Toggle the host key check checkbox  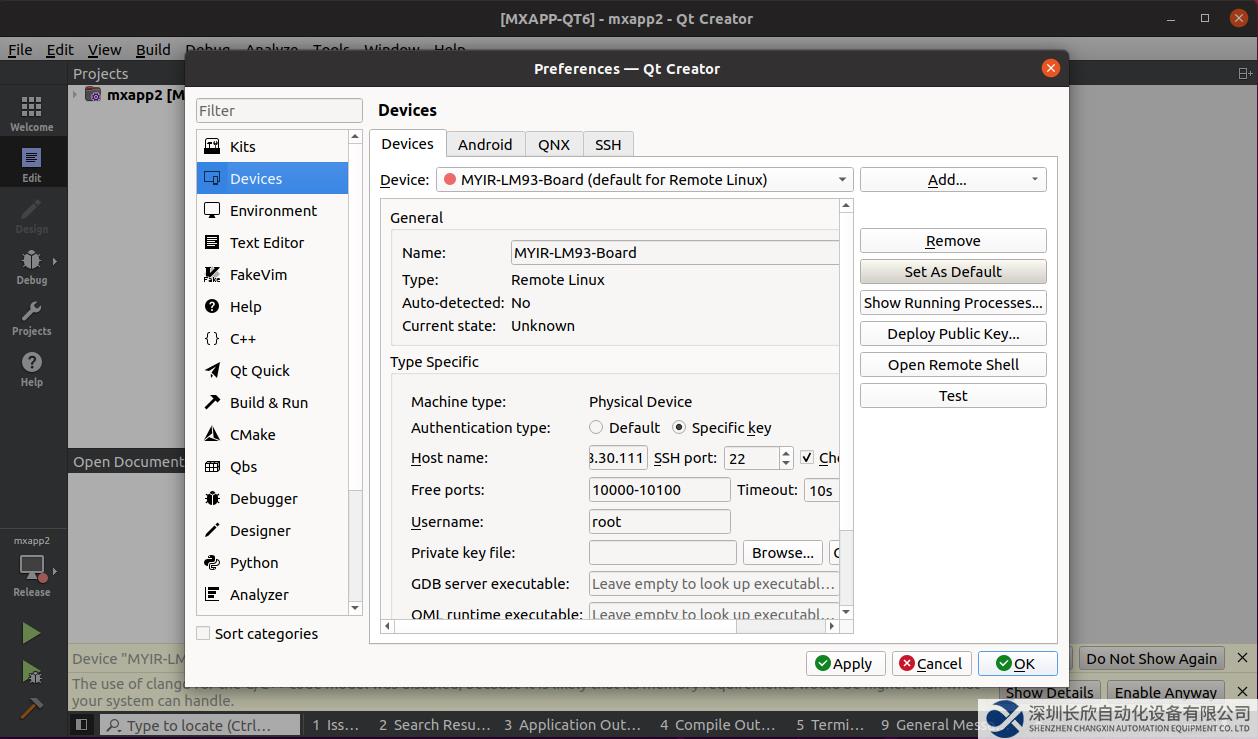[807, 458]
